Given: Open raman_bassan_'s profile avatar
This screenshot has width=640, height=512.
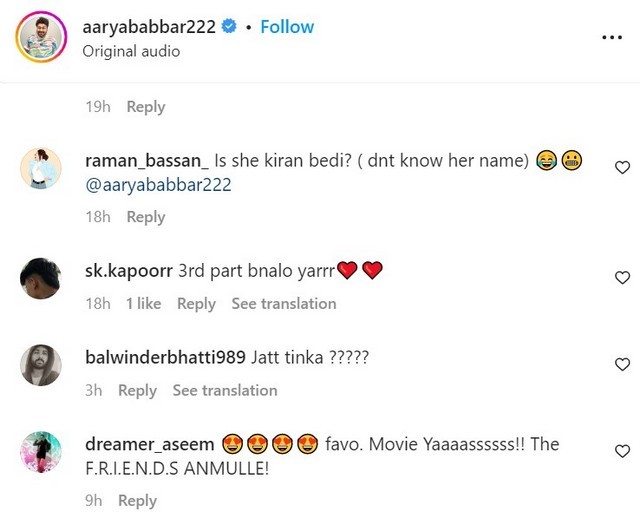Looking at the screenshot, I should (x=41, y=168).
